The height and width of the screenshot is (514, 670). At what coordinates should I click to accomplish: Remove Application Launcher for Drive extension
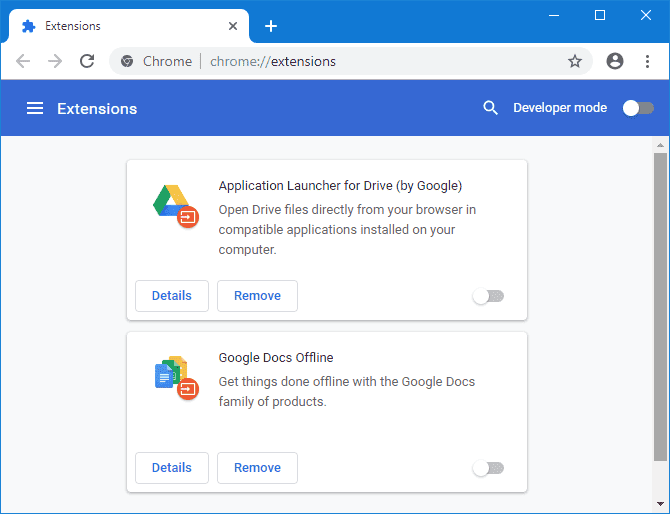[x=257, y=296]
